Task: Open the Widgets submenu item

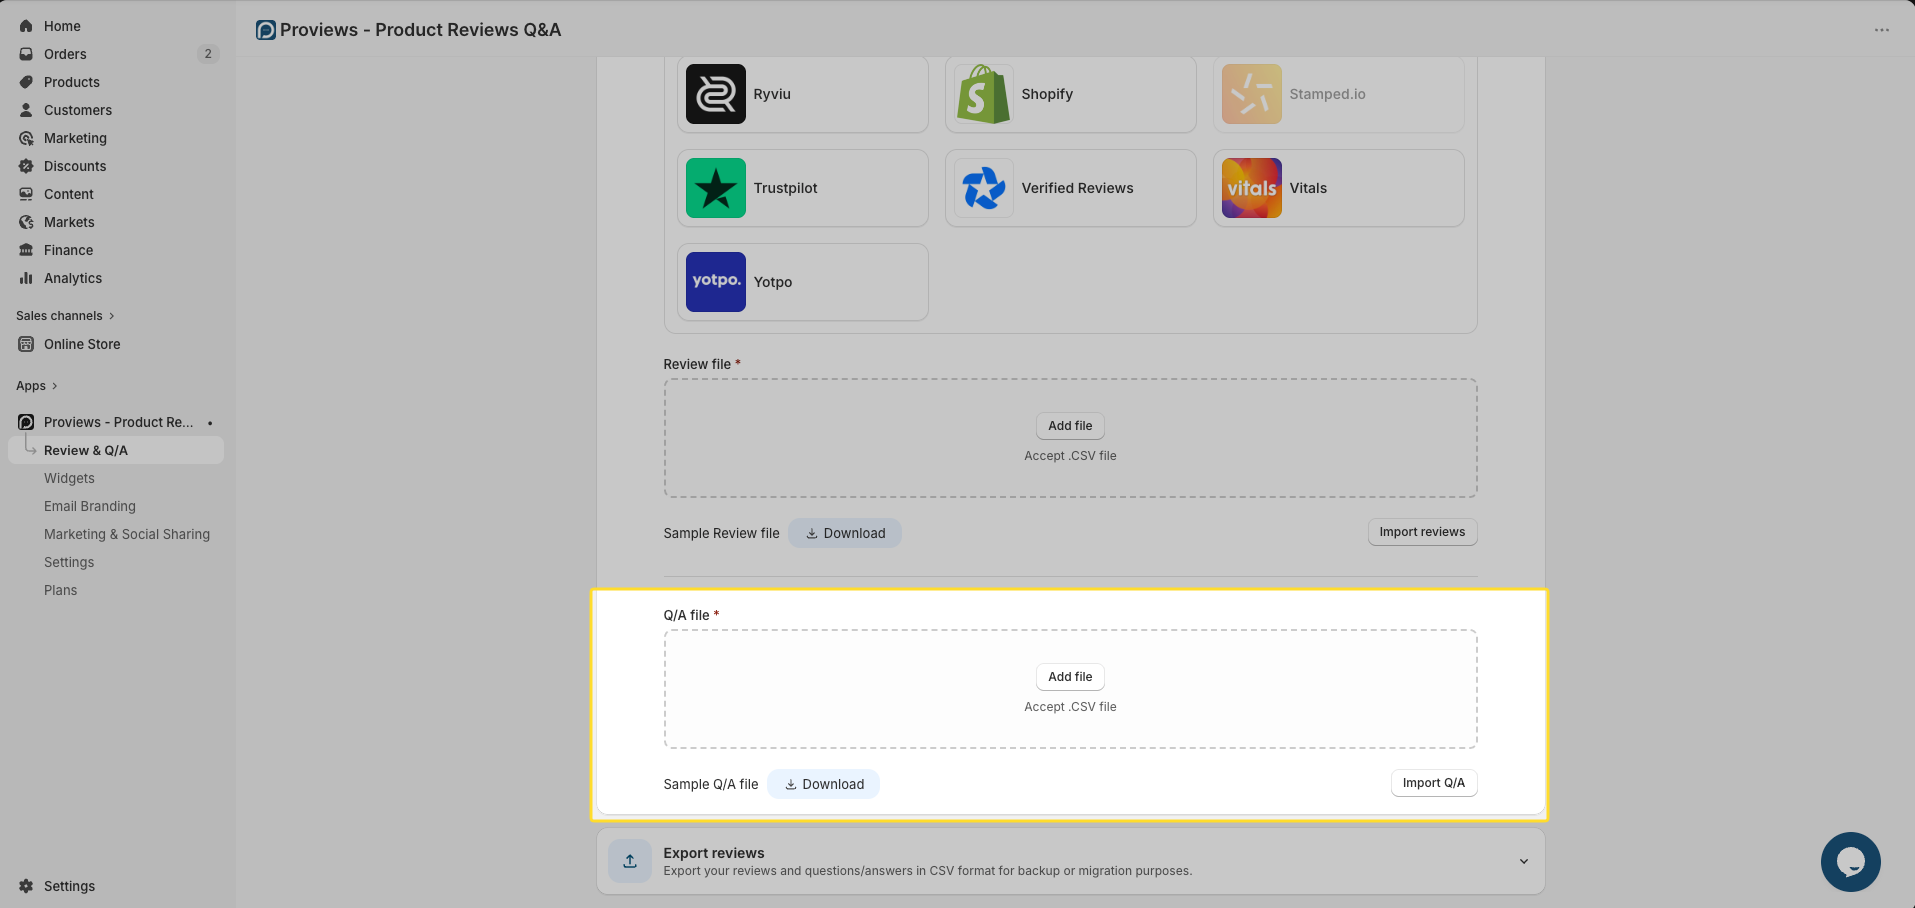Action: tap(69, 478)
